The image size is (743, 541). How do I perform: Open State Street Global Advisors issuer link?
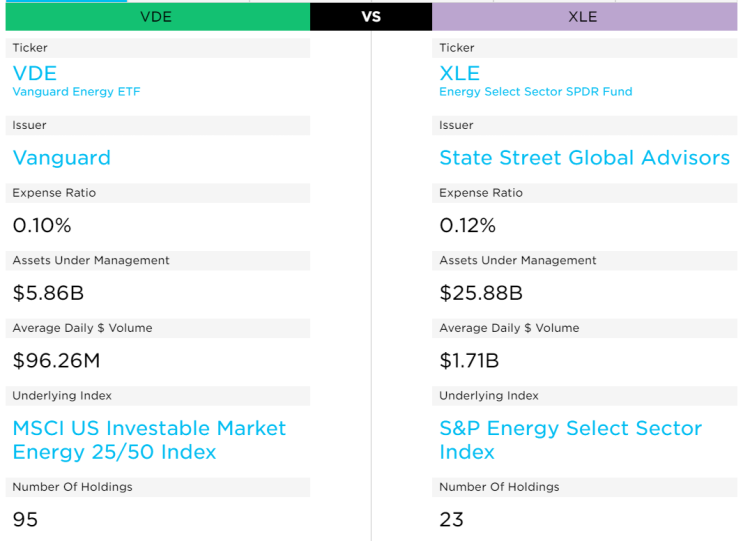tap(585, 158)
